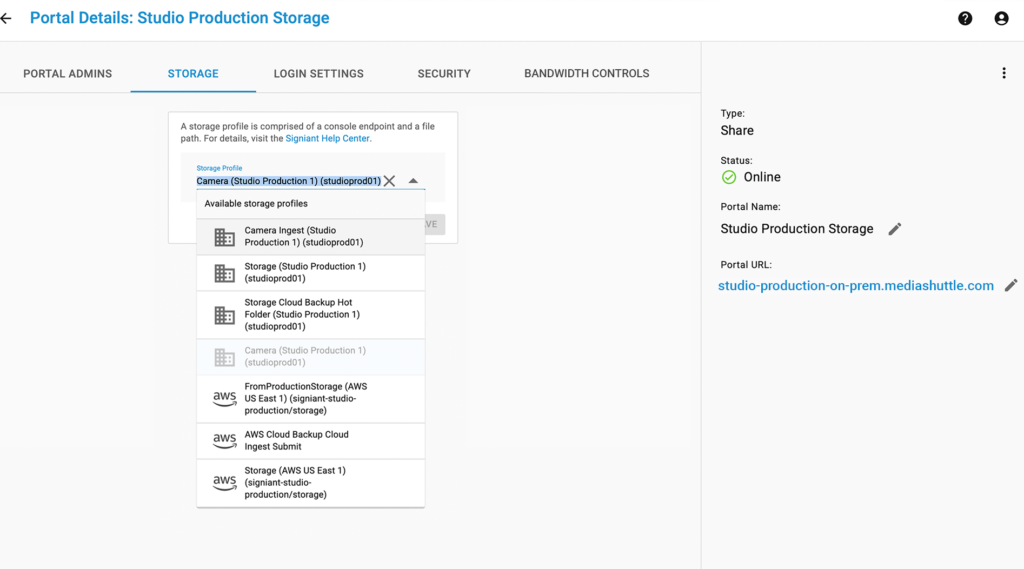
Task: Open the Login Settings tab
Action: 319,74
